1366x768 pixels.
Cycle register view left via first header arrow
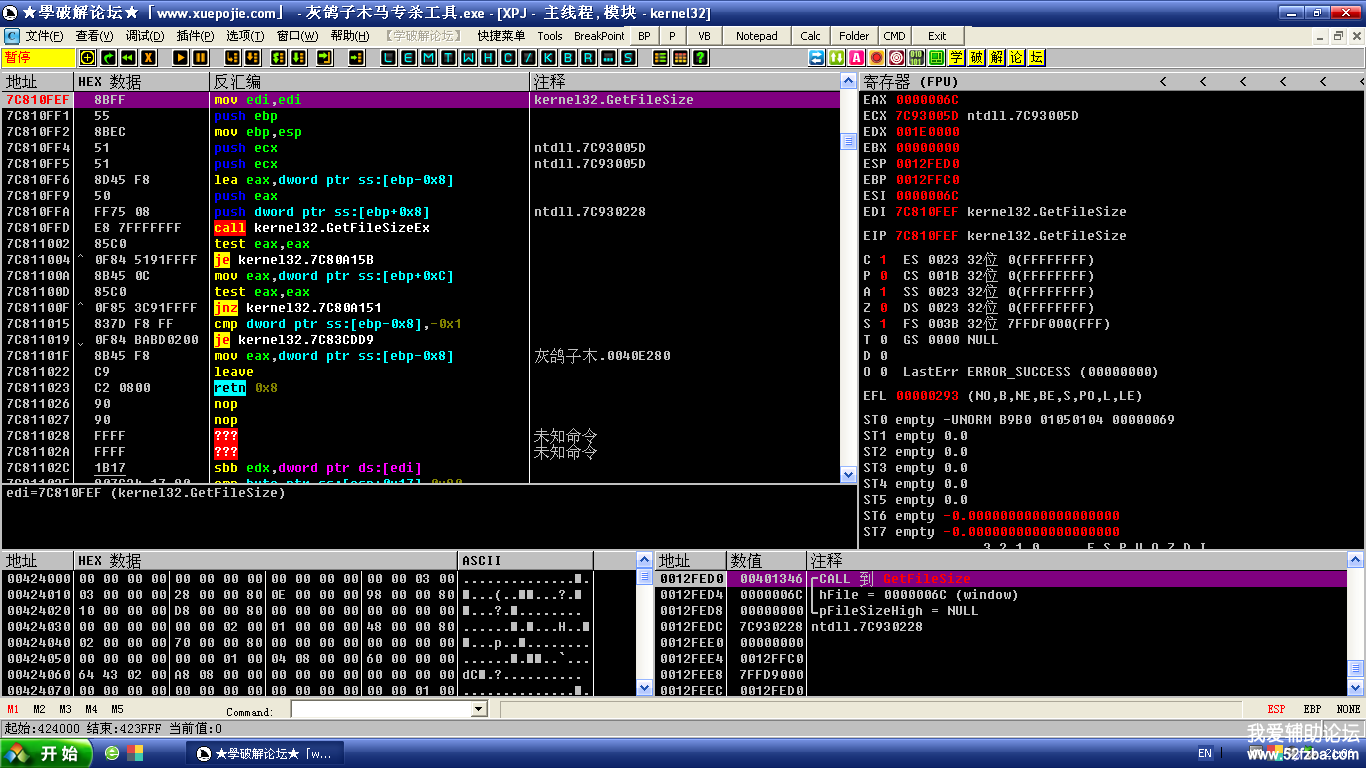coord(1162,81)
